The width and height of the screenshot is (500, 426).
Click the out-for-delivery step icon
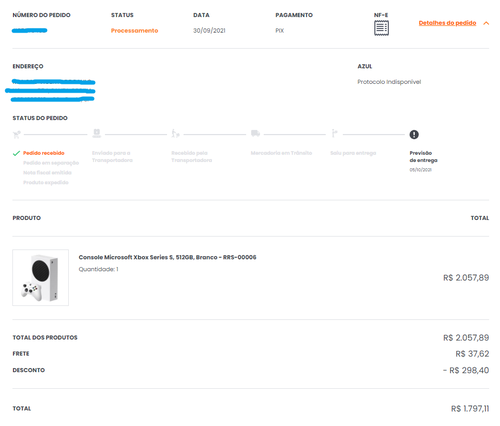[334, 133]
